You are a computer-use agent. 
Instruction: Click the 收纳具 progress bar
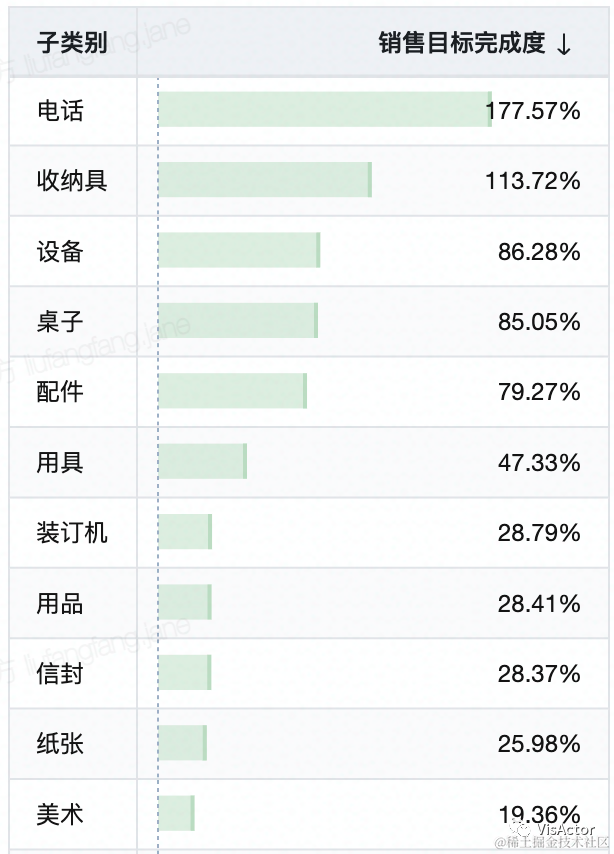(x=265, y=180)
